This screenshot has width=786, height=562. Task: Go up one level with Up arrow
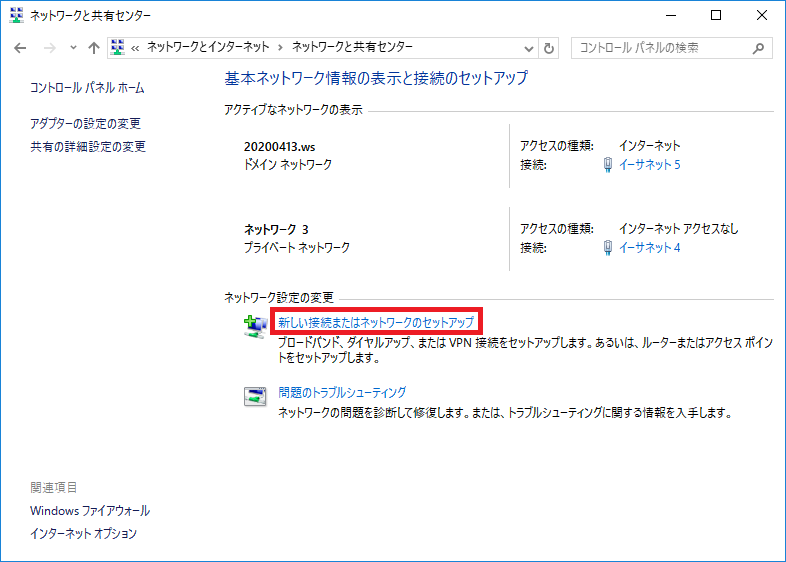tap(94, 48)
